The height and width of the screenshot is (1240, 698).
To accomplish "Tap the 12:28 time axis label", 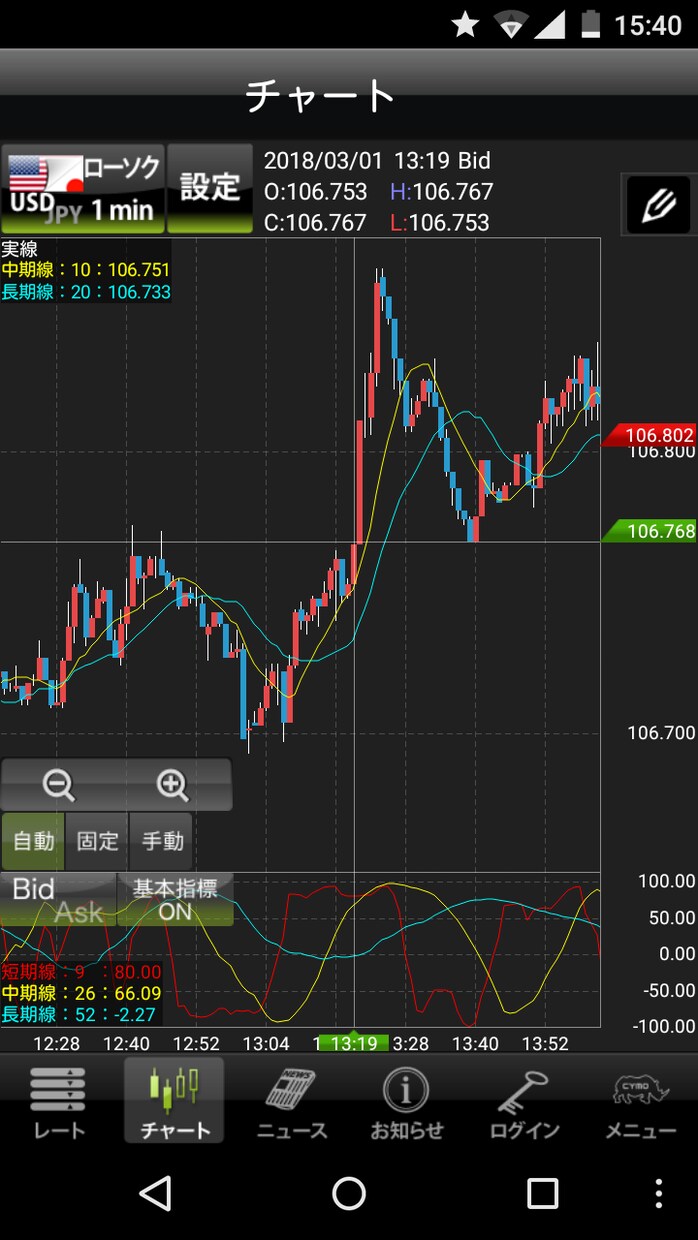I will click(56, 1043).
